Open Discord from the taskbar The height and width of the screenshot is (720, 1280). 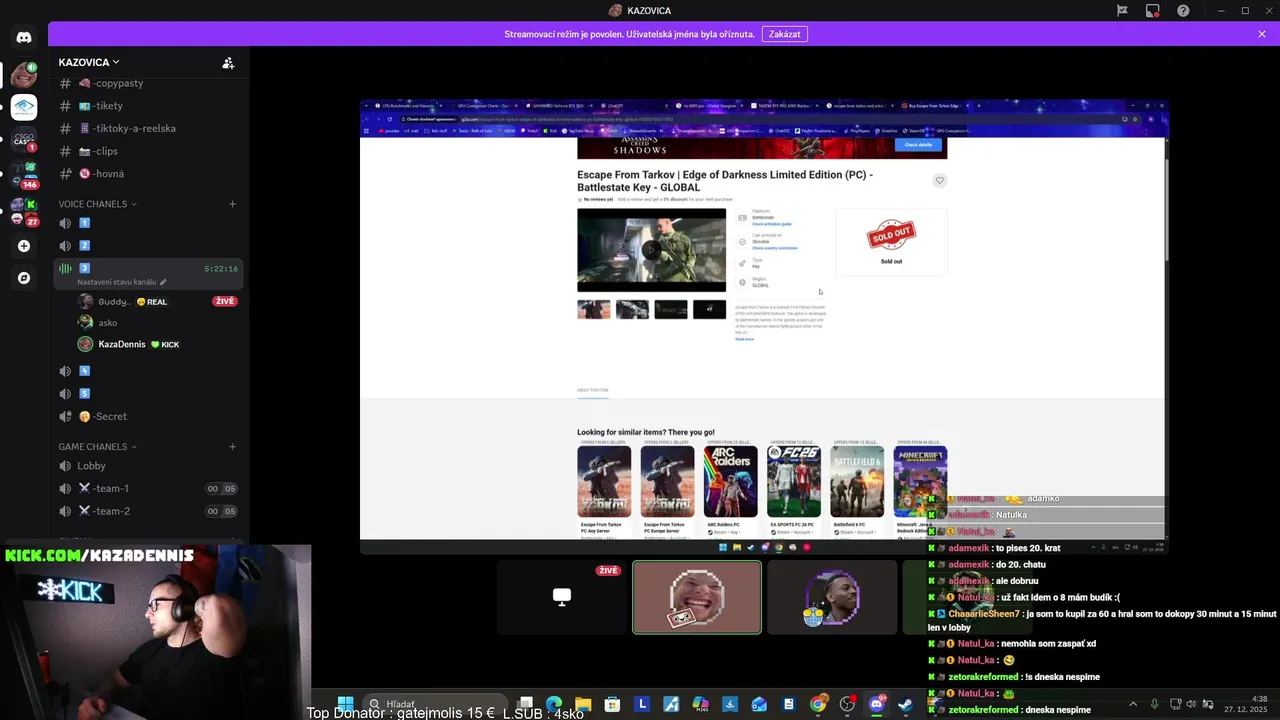click(x=877, y=704)
